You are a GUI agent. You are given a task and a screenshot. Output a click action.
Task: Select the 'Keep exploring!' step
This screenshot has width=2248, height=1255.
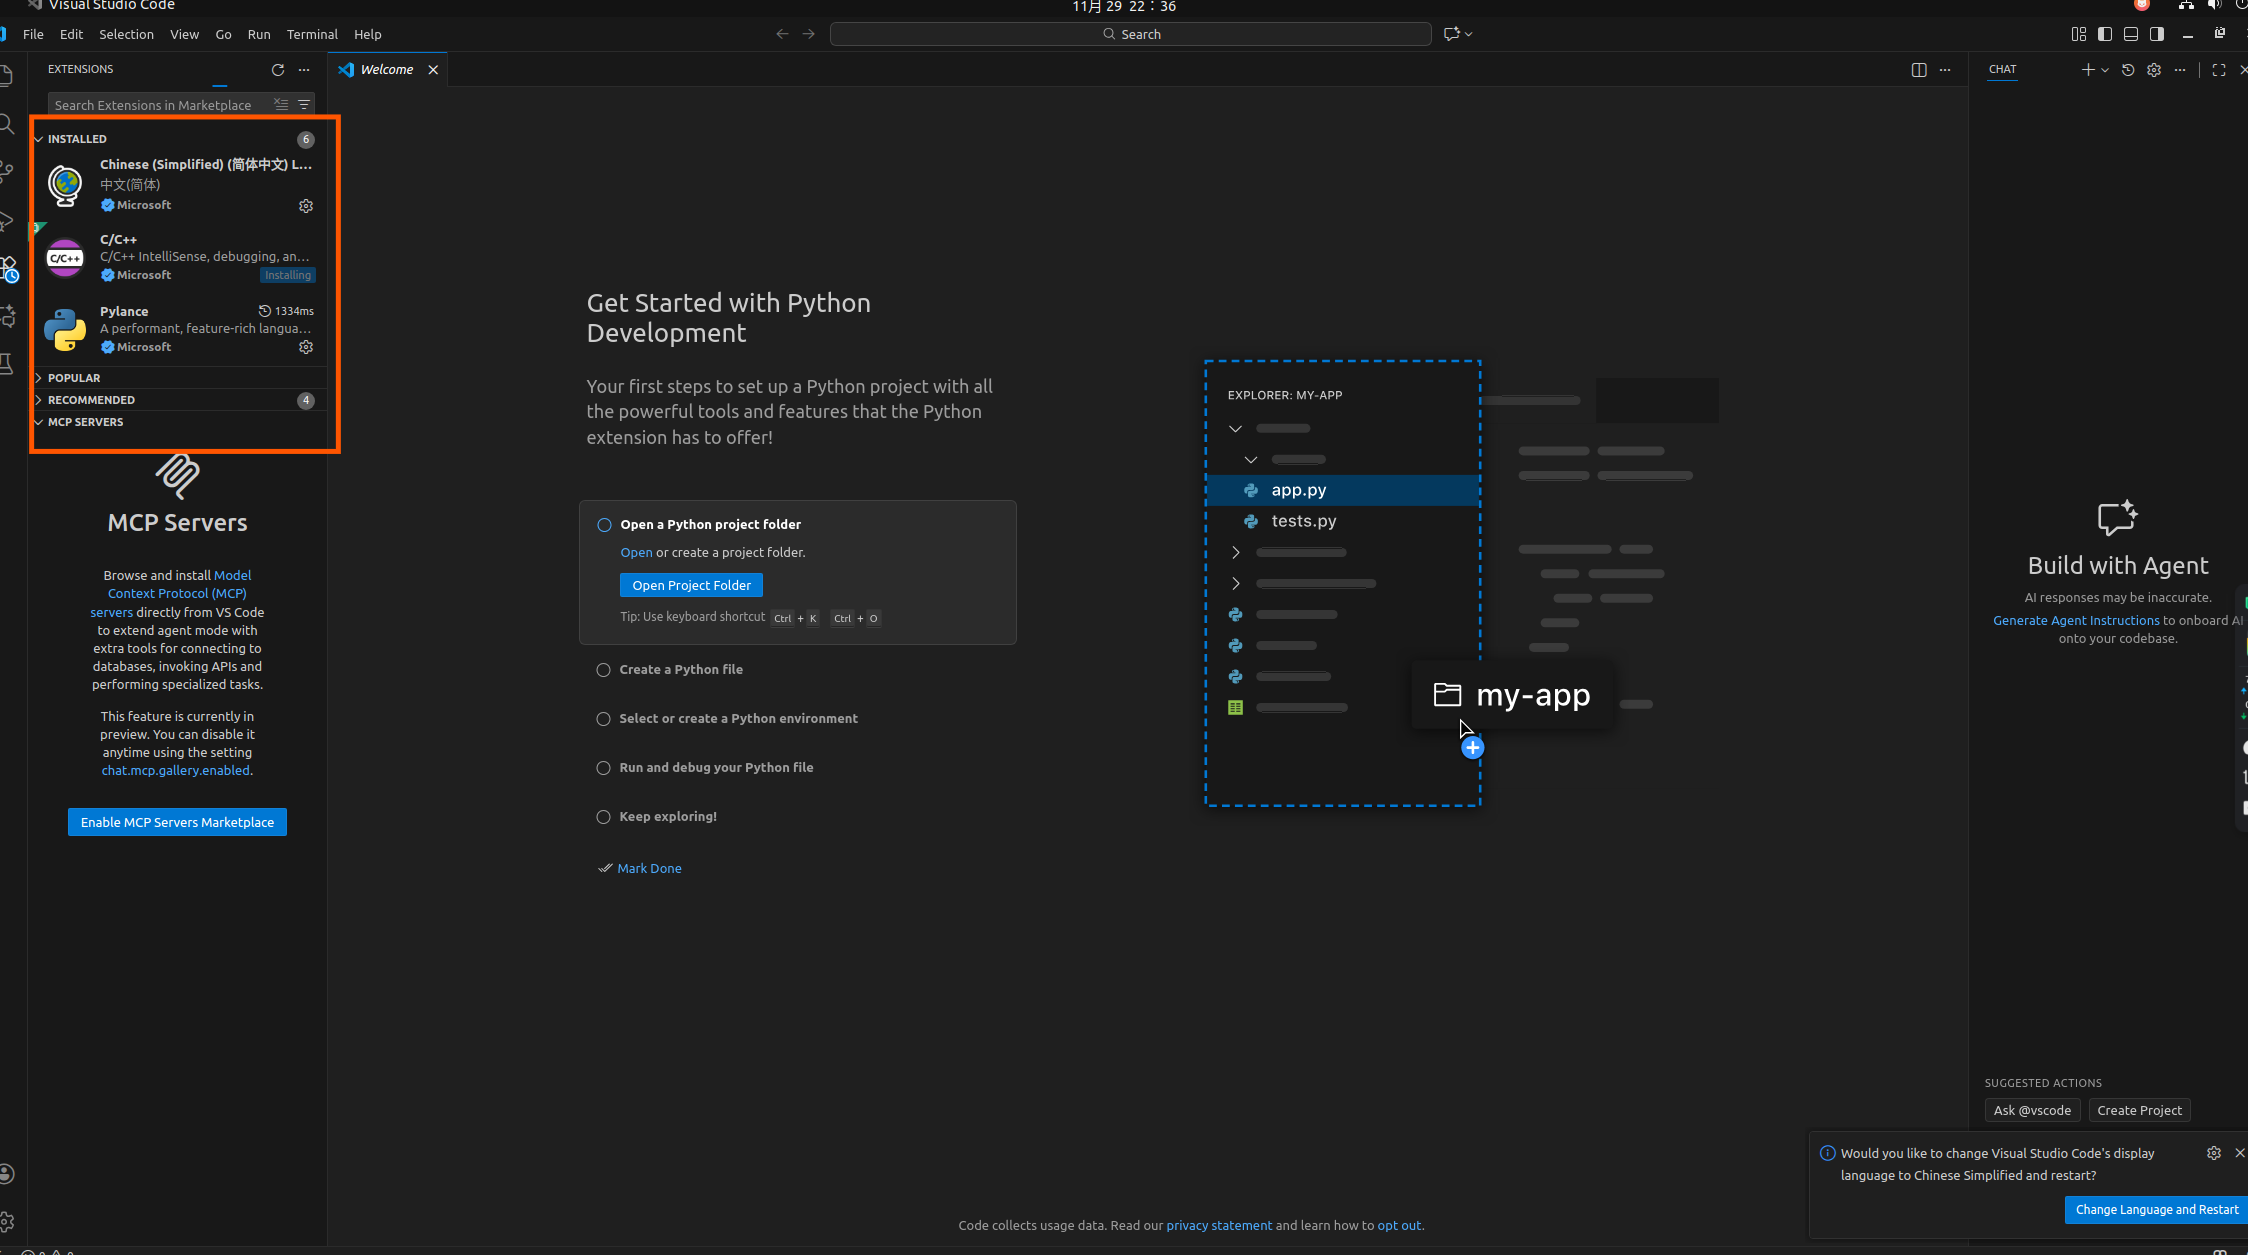pos(667,817)
